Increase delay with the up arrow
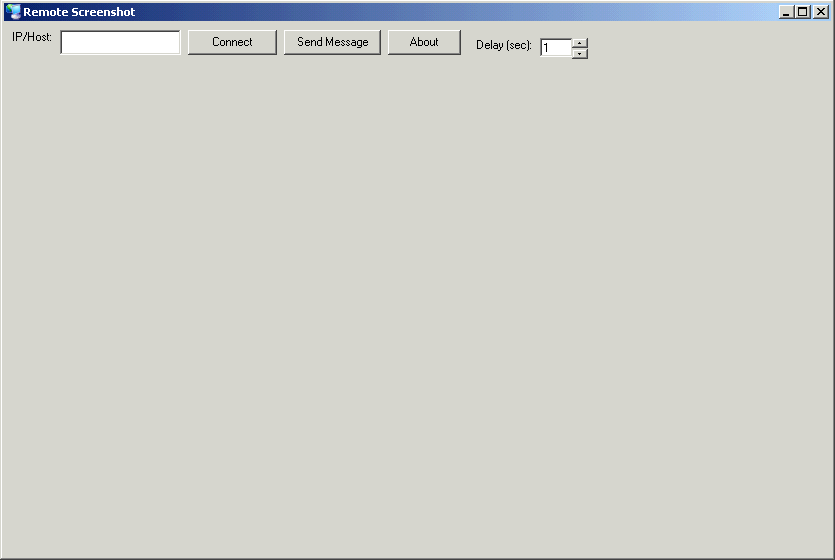The width and height of the screenshot is (835, 560). [x=580, y=43]
